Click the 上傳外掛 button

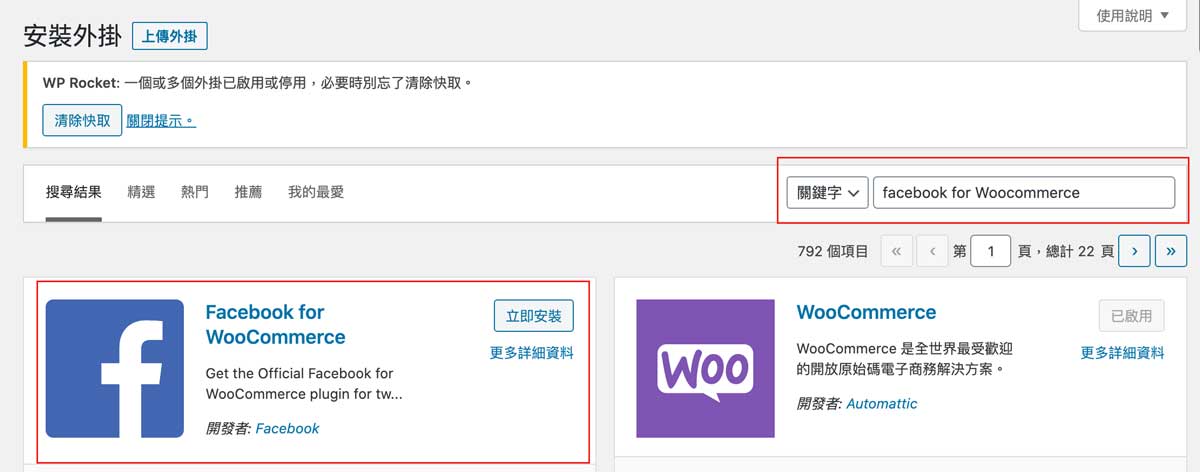pos(170,37)
